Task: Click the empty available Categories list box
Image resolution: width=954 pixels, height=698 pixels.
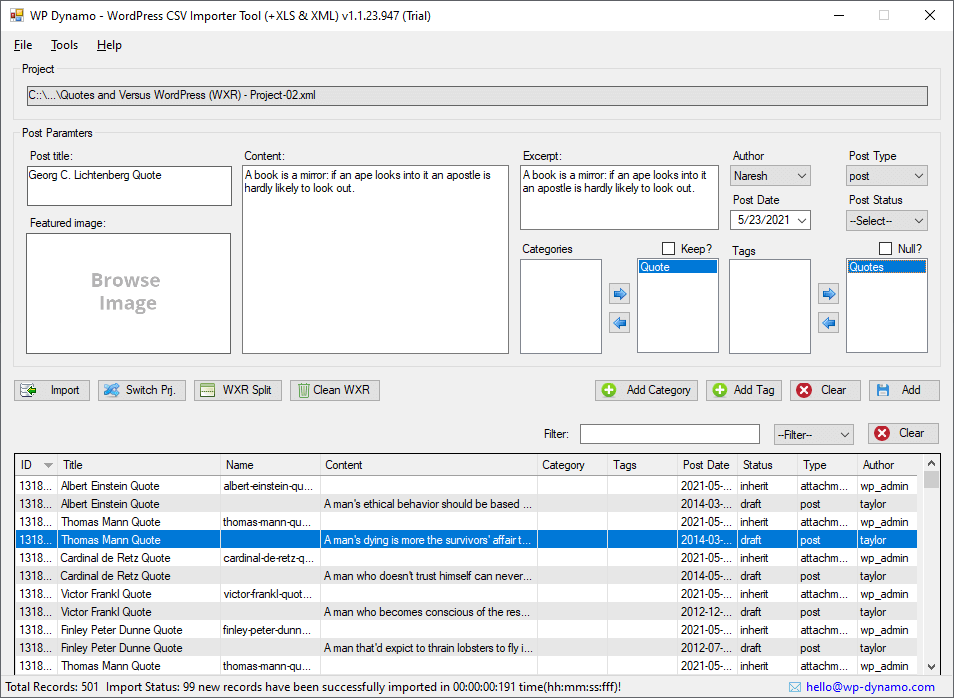Action: click(x=561, y=307)
